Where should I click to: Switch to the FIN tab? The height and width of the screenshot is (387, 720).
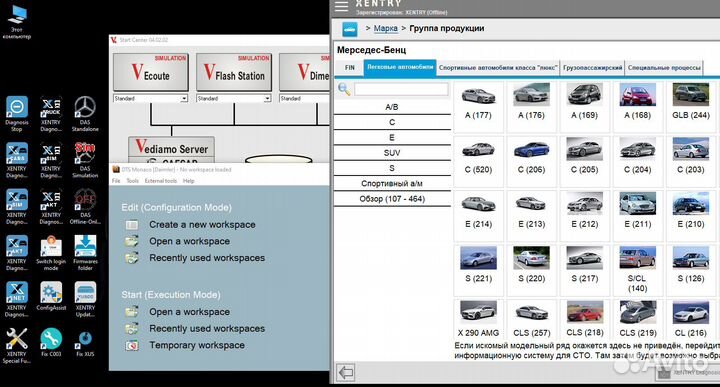coord(350,67)
